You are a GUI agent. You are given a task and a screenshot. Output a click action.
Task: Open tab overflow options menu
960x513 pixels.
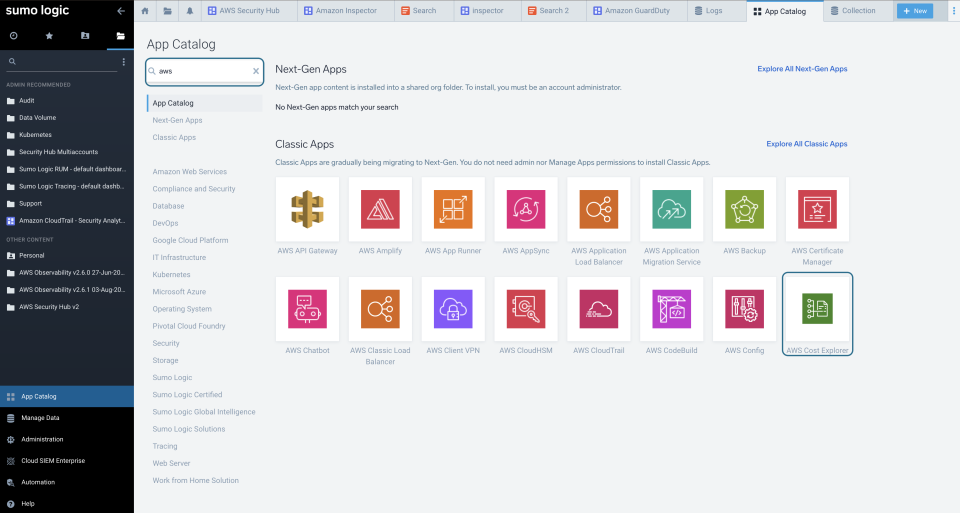[x=954, y=10]
